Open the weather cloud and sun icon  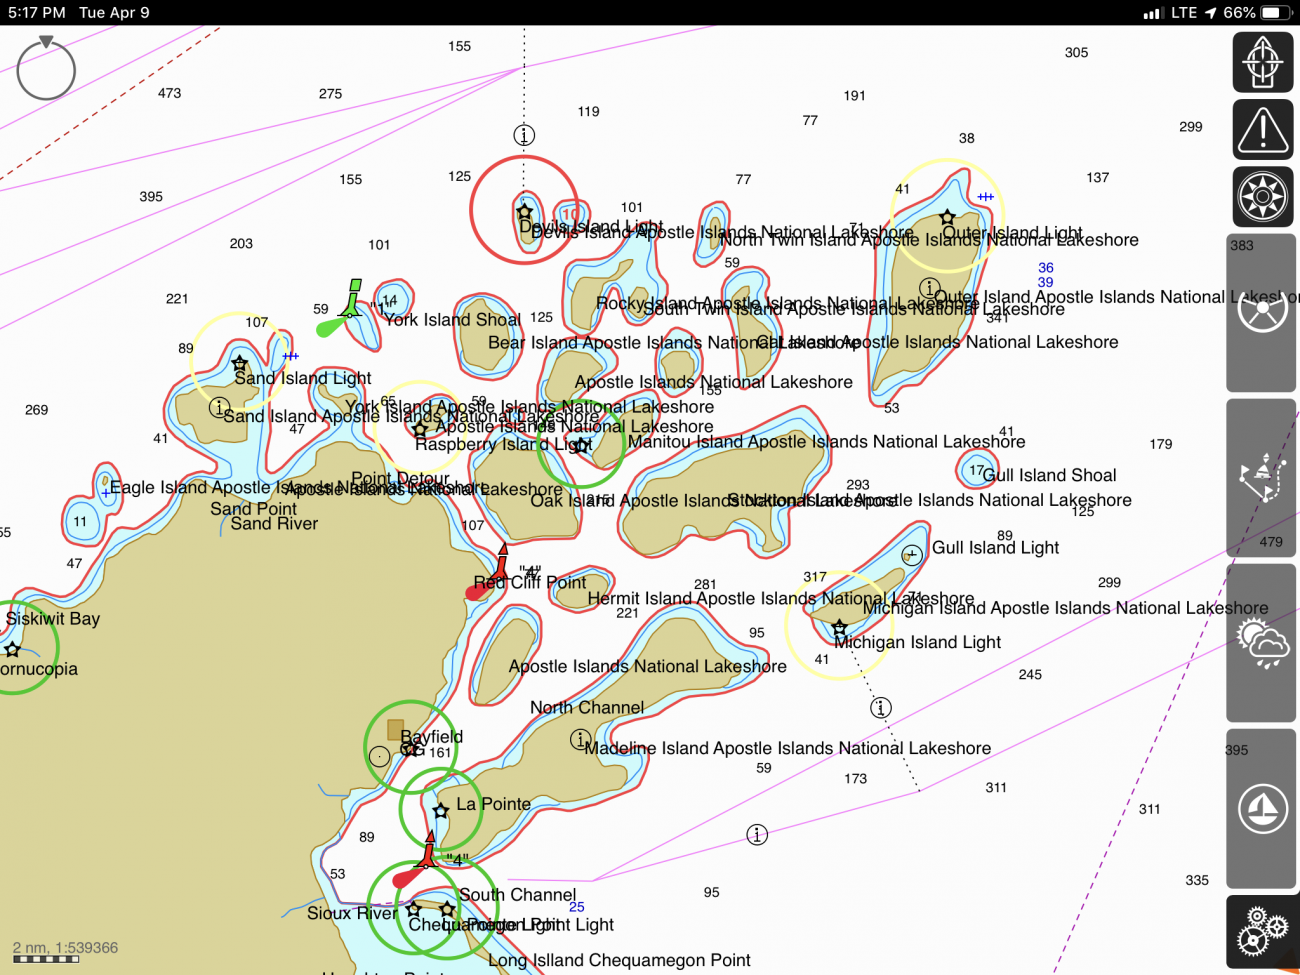click(1262, 643)
